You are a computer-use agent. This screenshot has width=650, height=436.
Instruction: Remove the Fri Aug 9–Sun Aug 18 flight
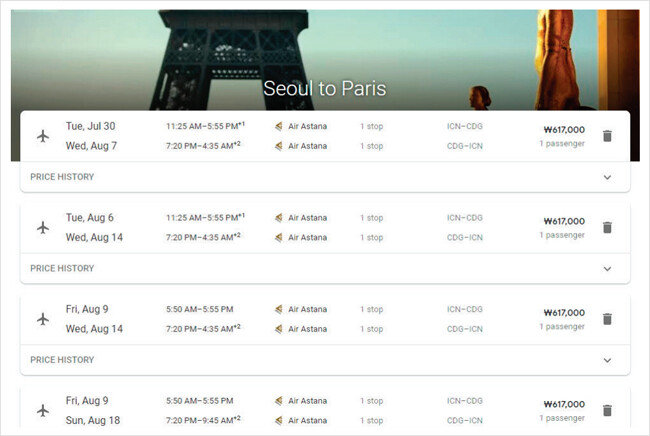[607, 411]
